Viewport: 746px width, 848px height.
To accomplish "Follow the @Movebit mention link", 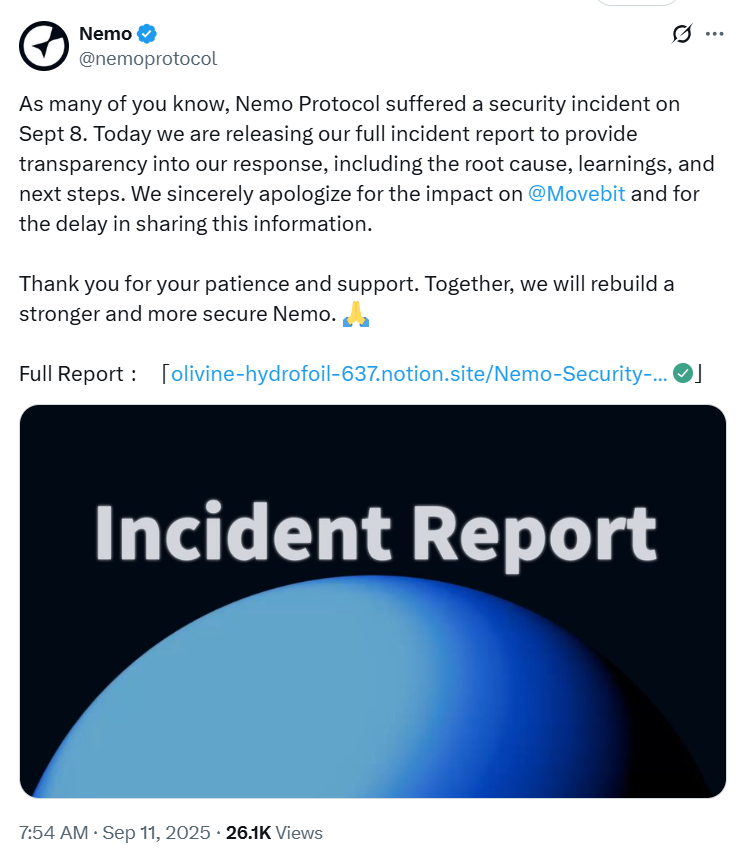I will [576, 194].
